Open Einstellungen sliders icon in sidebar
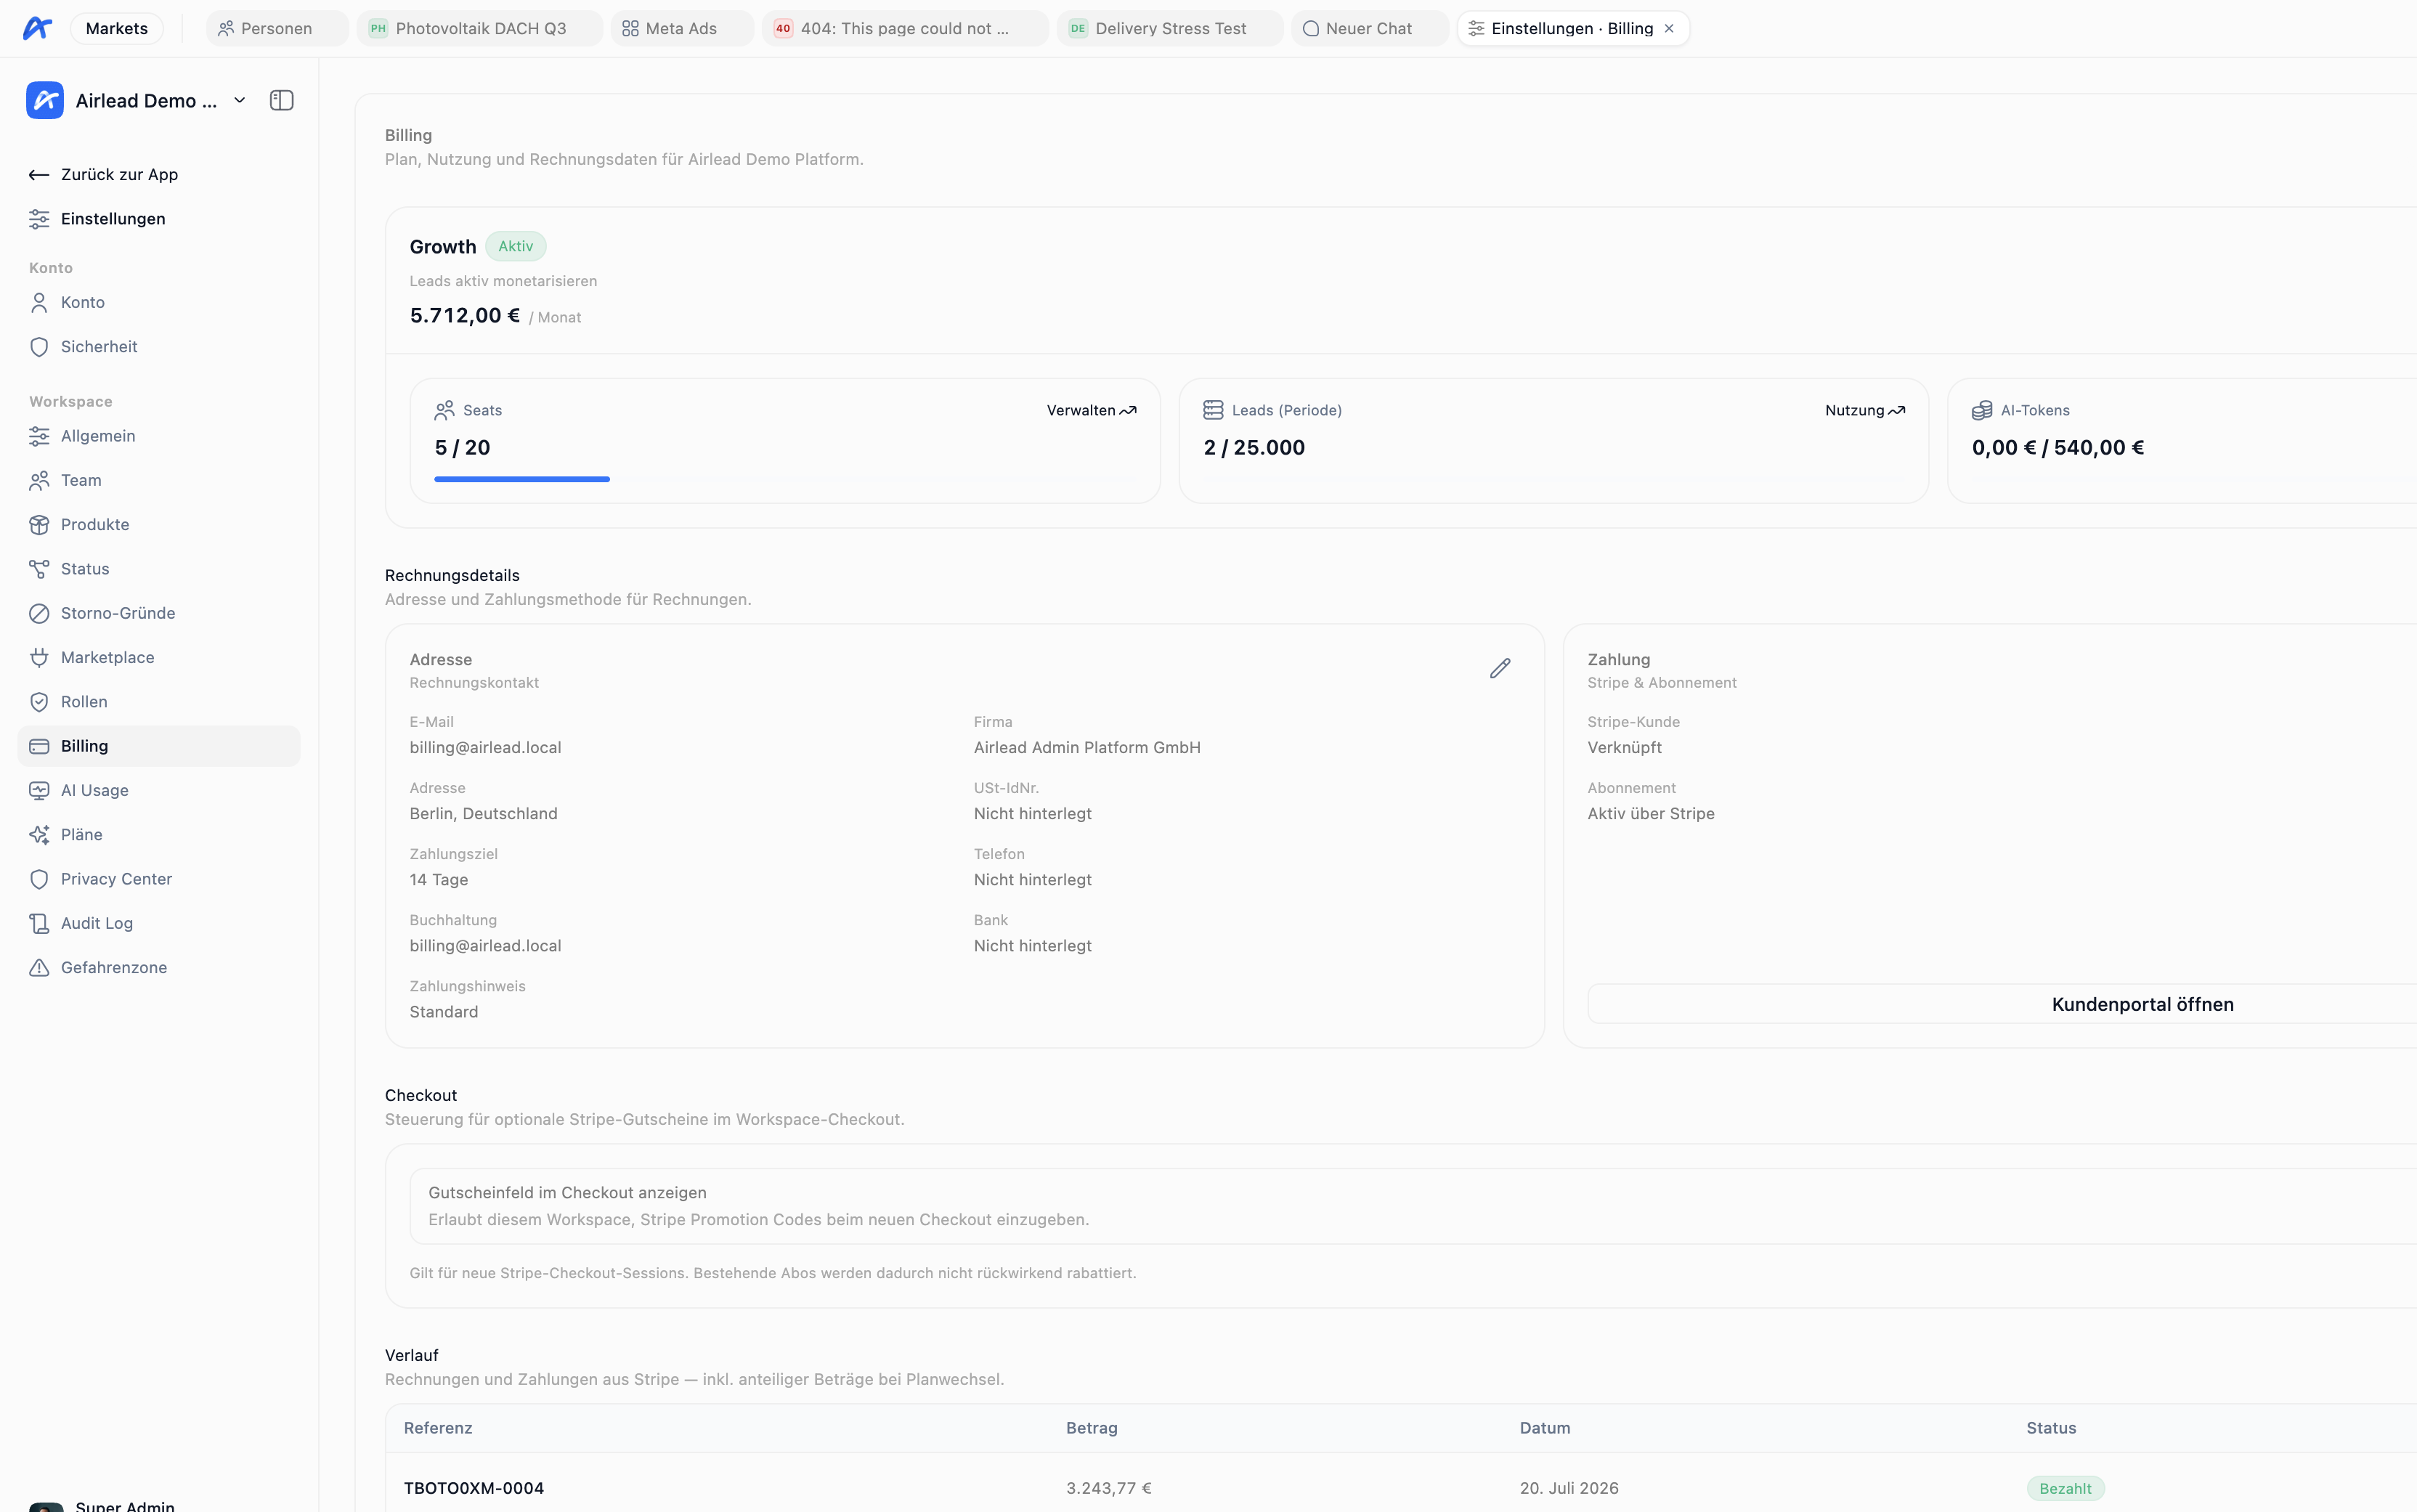Image resolution: width=2417 pixels, height=1512 pixels. click(39, 219)
